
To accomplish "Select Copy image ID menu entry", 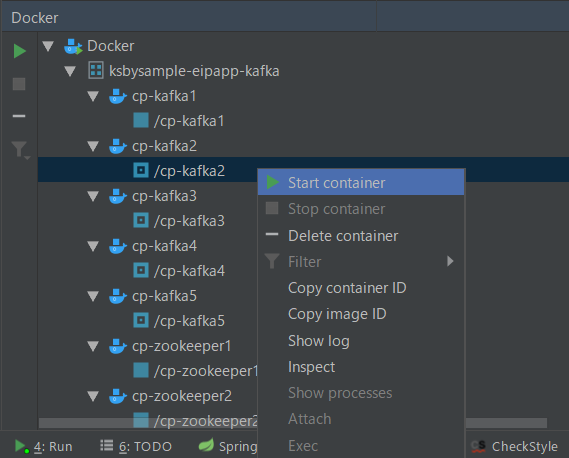I will coord(361,314).
